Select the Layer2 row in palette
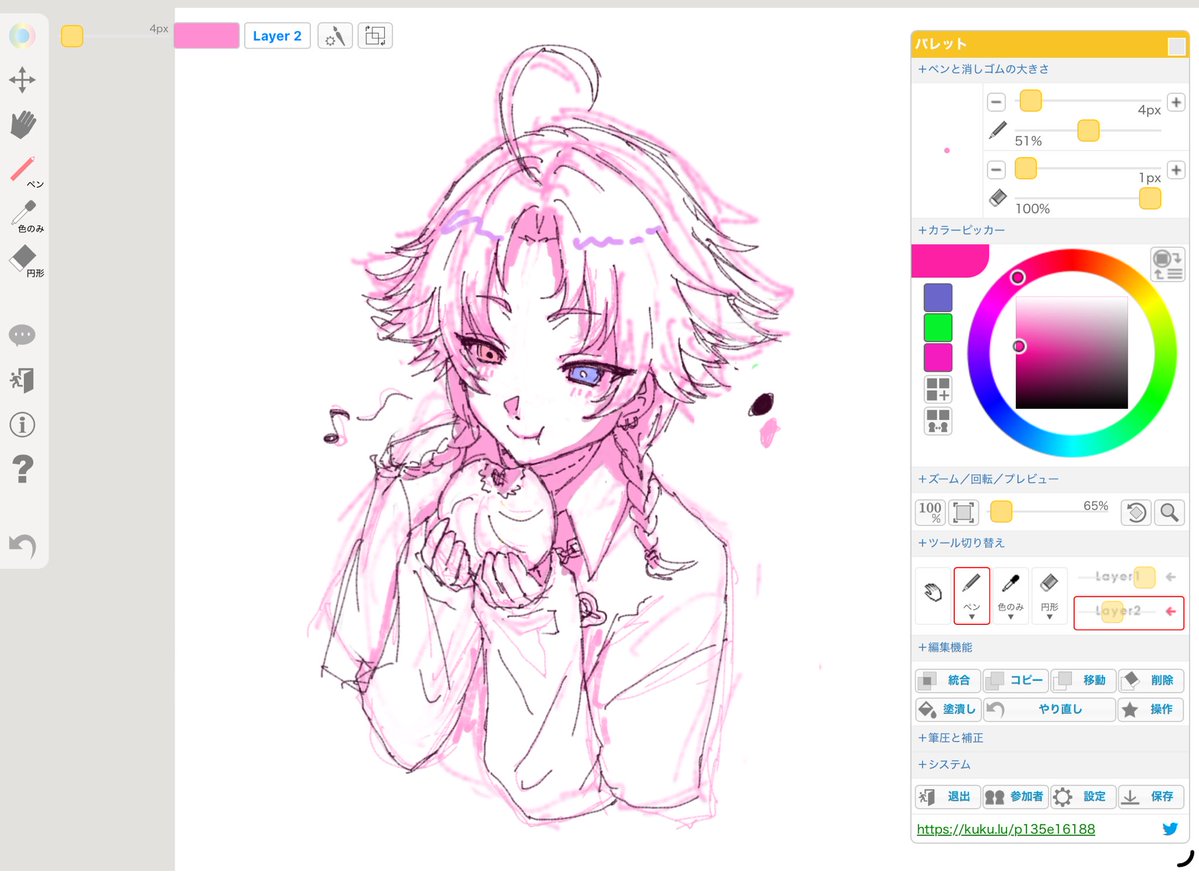1199x872 pixels. [x=1129, y=613]
